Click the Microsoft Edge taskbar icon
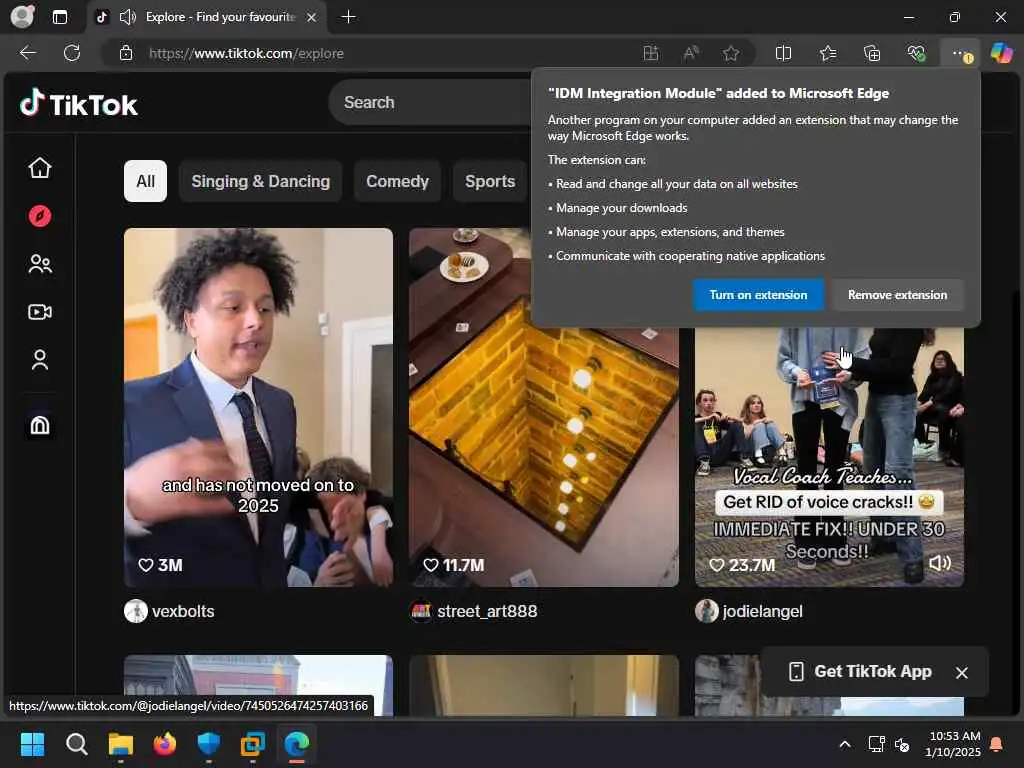This screenshot has width=1024, height=768. pyautogui.click(x=296, y=744)
